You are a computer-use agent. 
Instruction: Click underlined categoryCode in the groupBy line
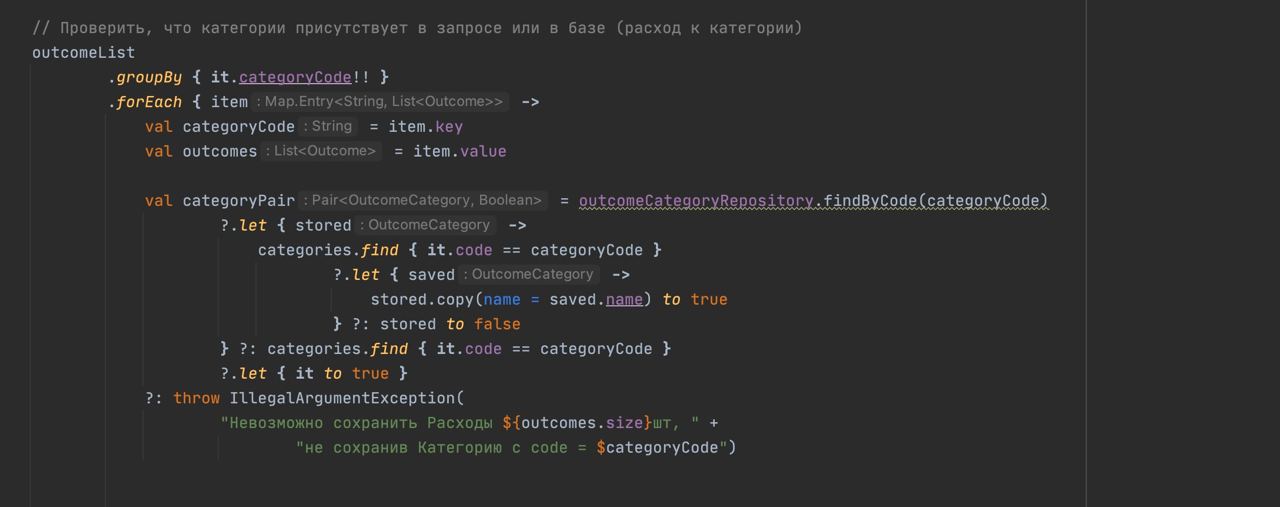[x=295, y=77]
